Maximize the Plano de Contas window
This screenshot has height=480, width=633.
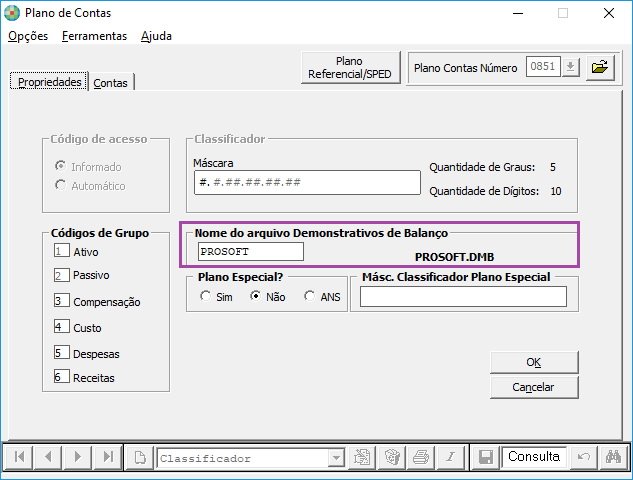(x=563, y=13)
